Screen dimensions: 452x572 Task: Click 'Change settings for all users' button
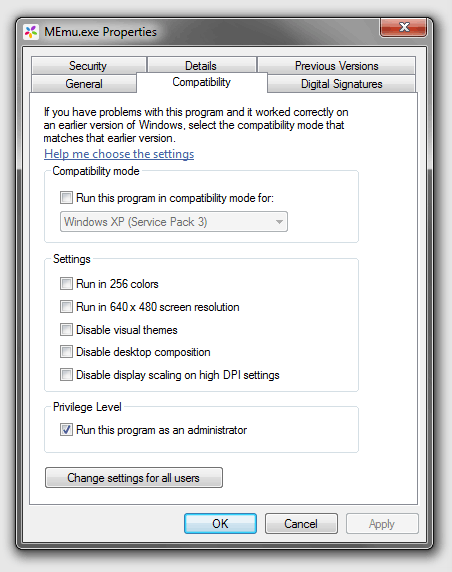tap(134, 478)
